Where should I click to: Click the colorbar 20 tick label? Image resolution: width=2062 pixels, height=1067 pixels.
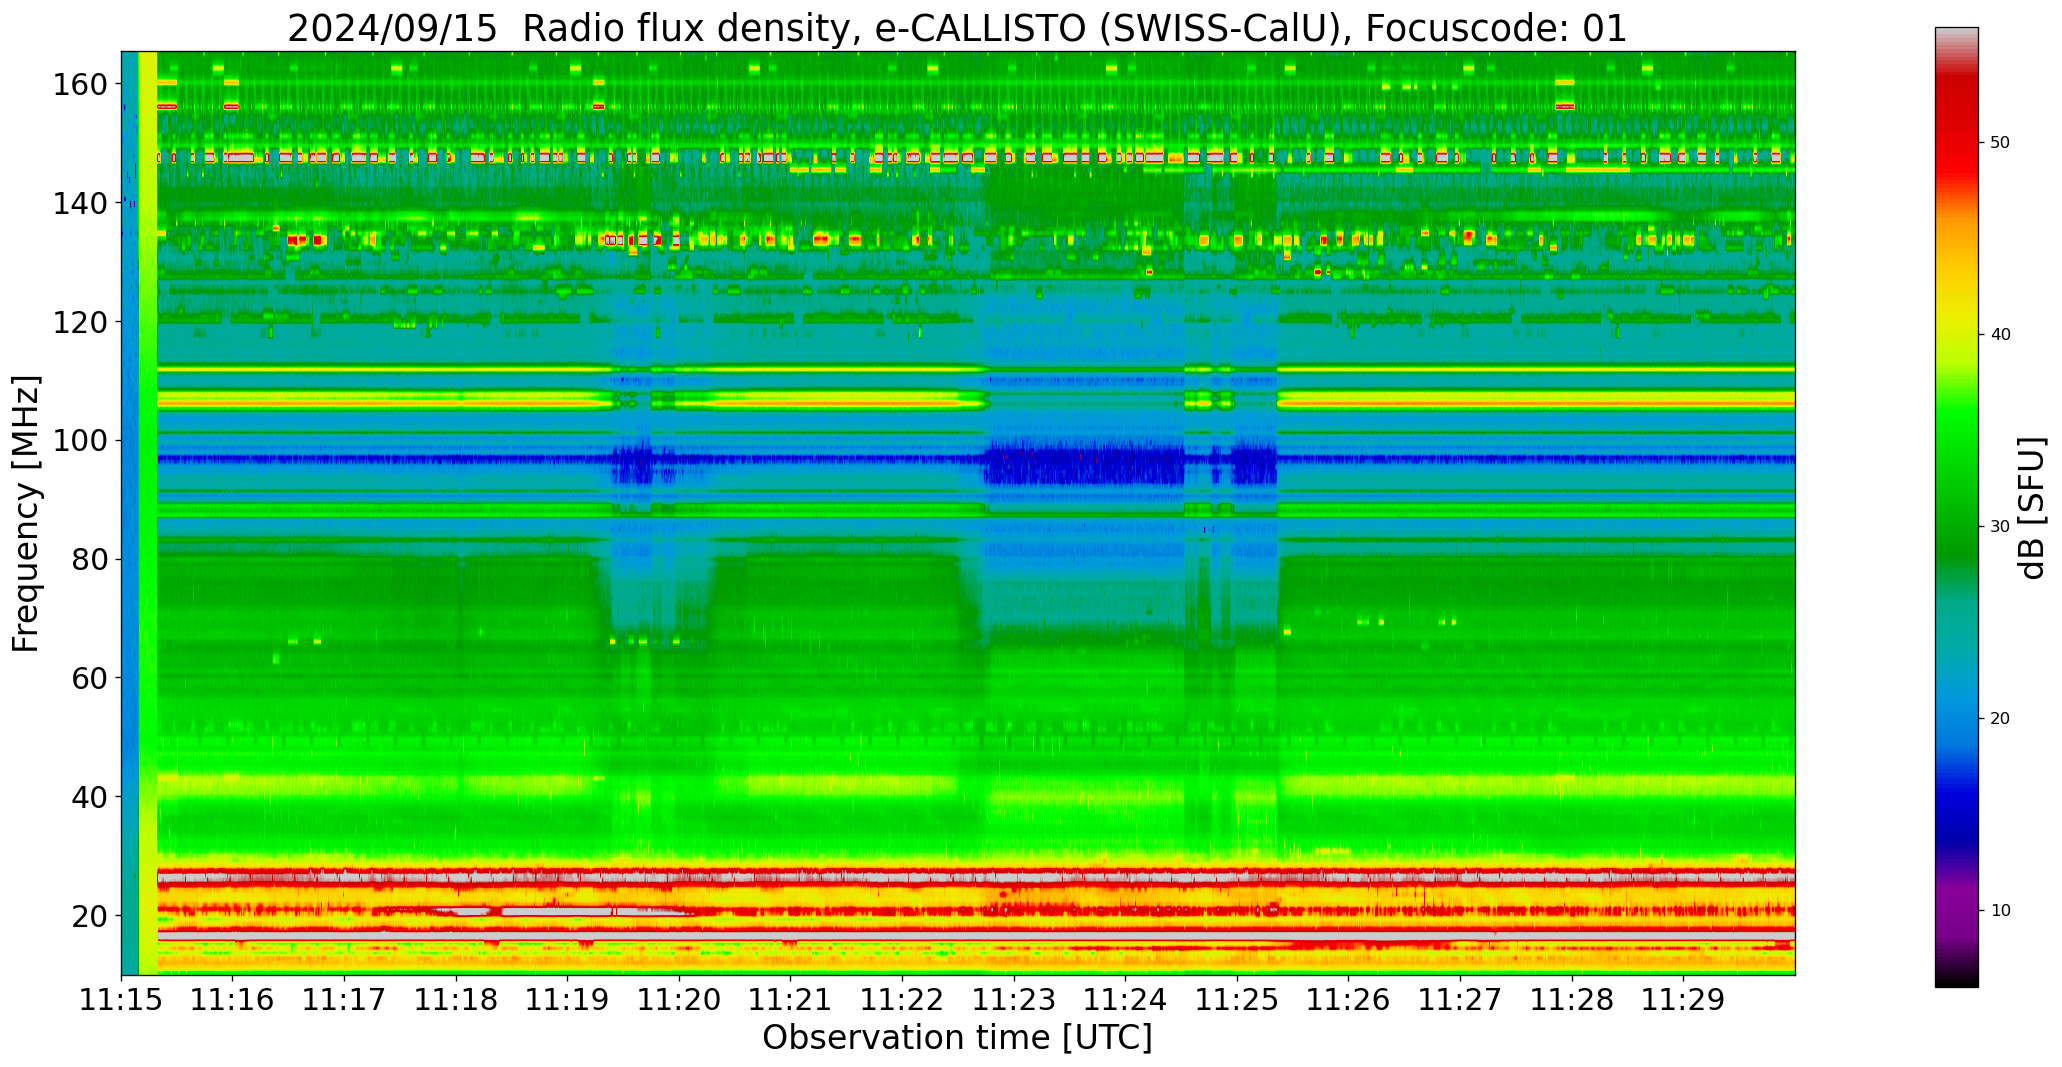click(x=2000, y=718)
